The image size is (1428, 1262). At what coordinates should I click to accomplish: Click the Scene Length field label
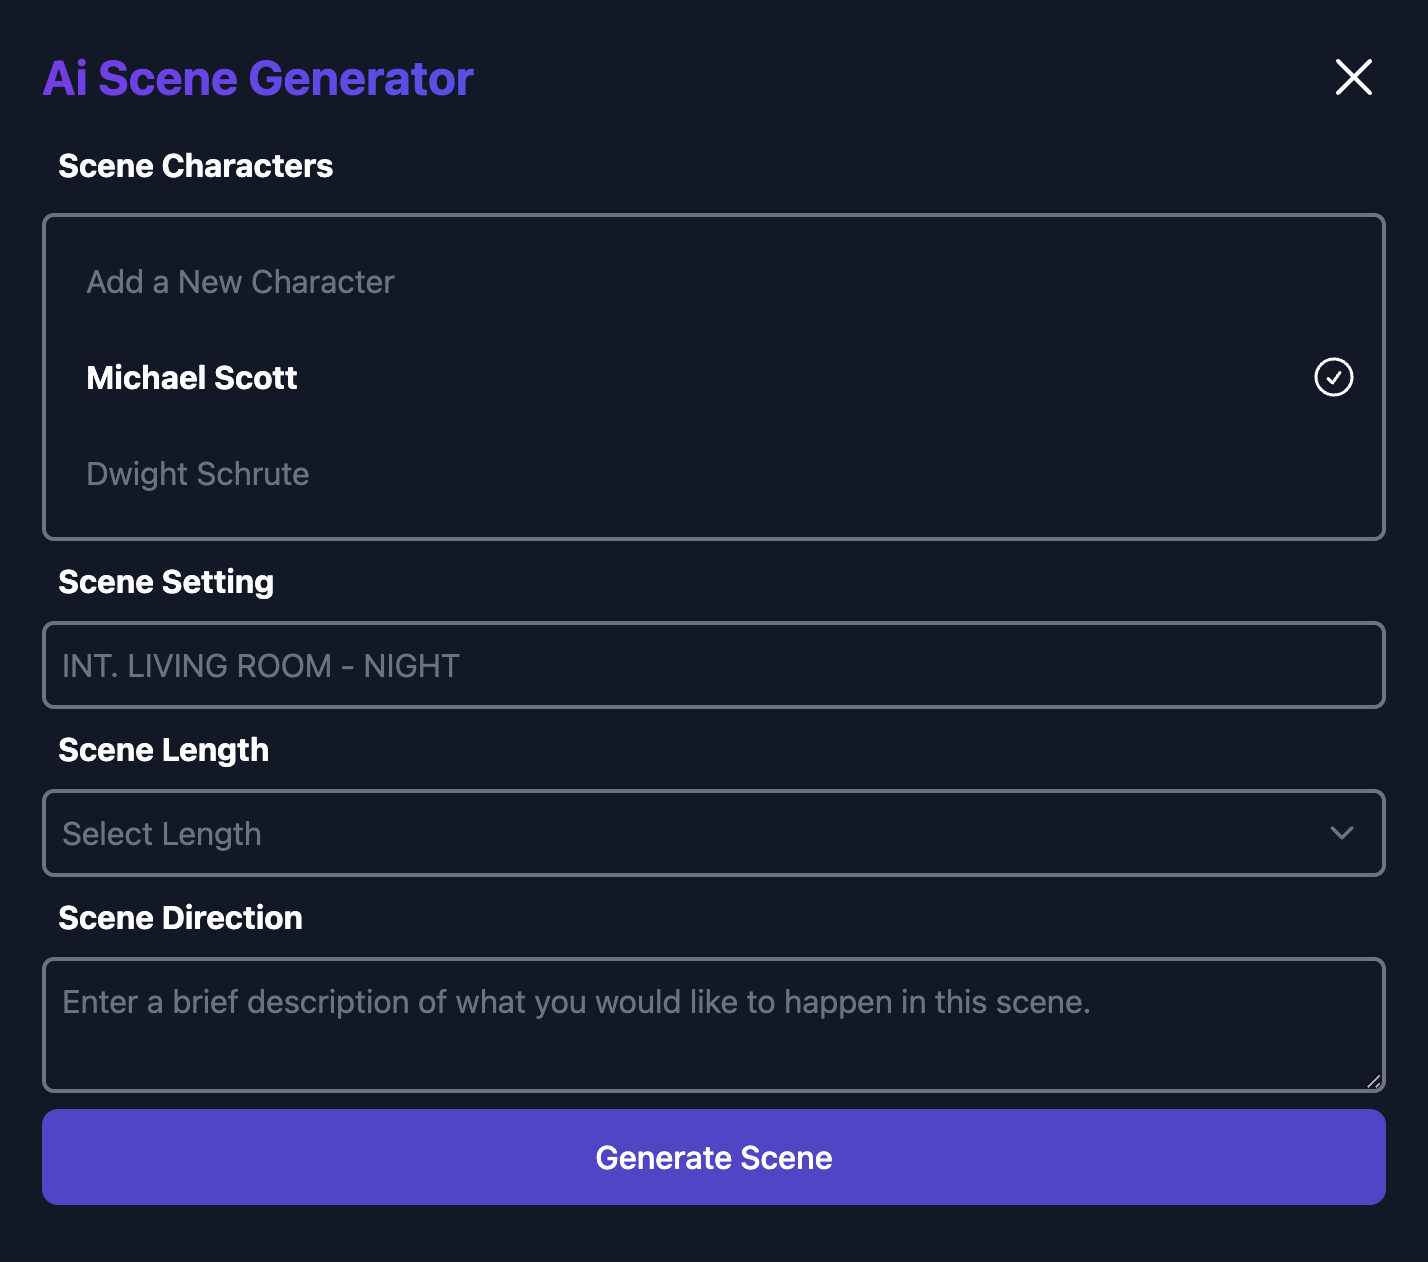[163, 750]
